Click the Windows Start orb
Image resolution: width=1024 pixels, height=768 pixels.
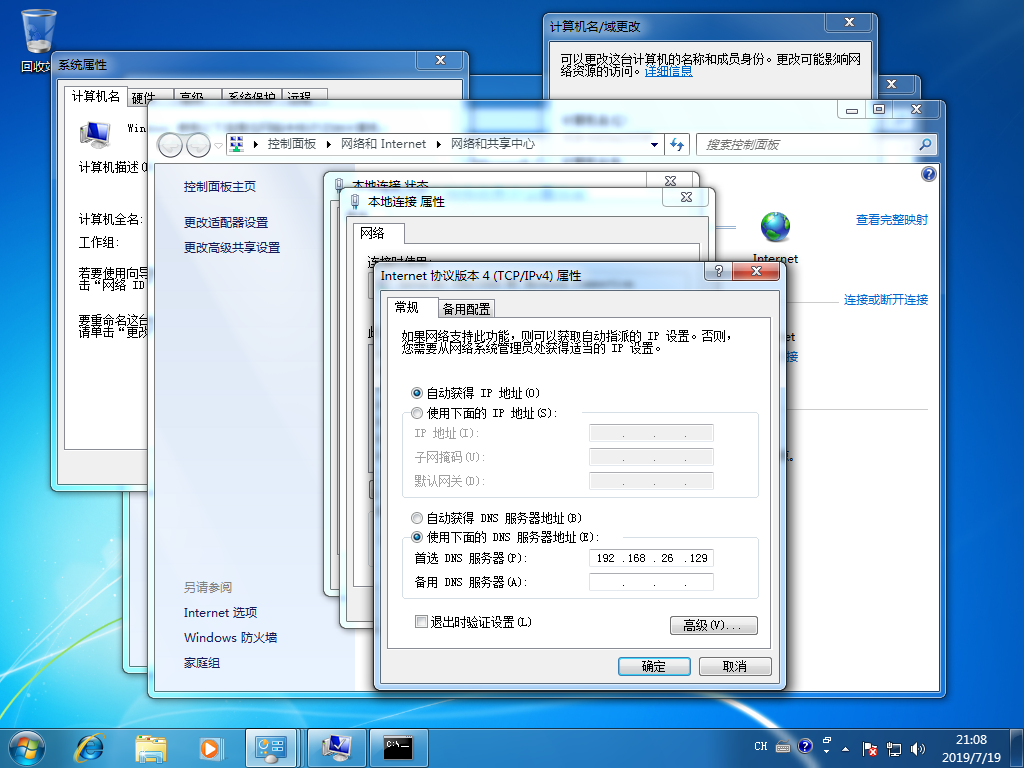coord(27,746)
